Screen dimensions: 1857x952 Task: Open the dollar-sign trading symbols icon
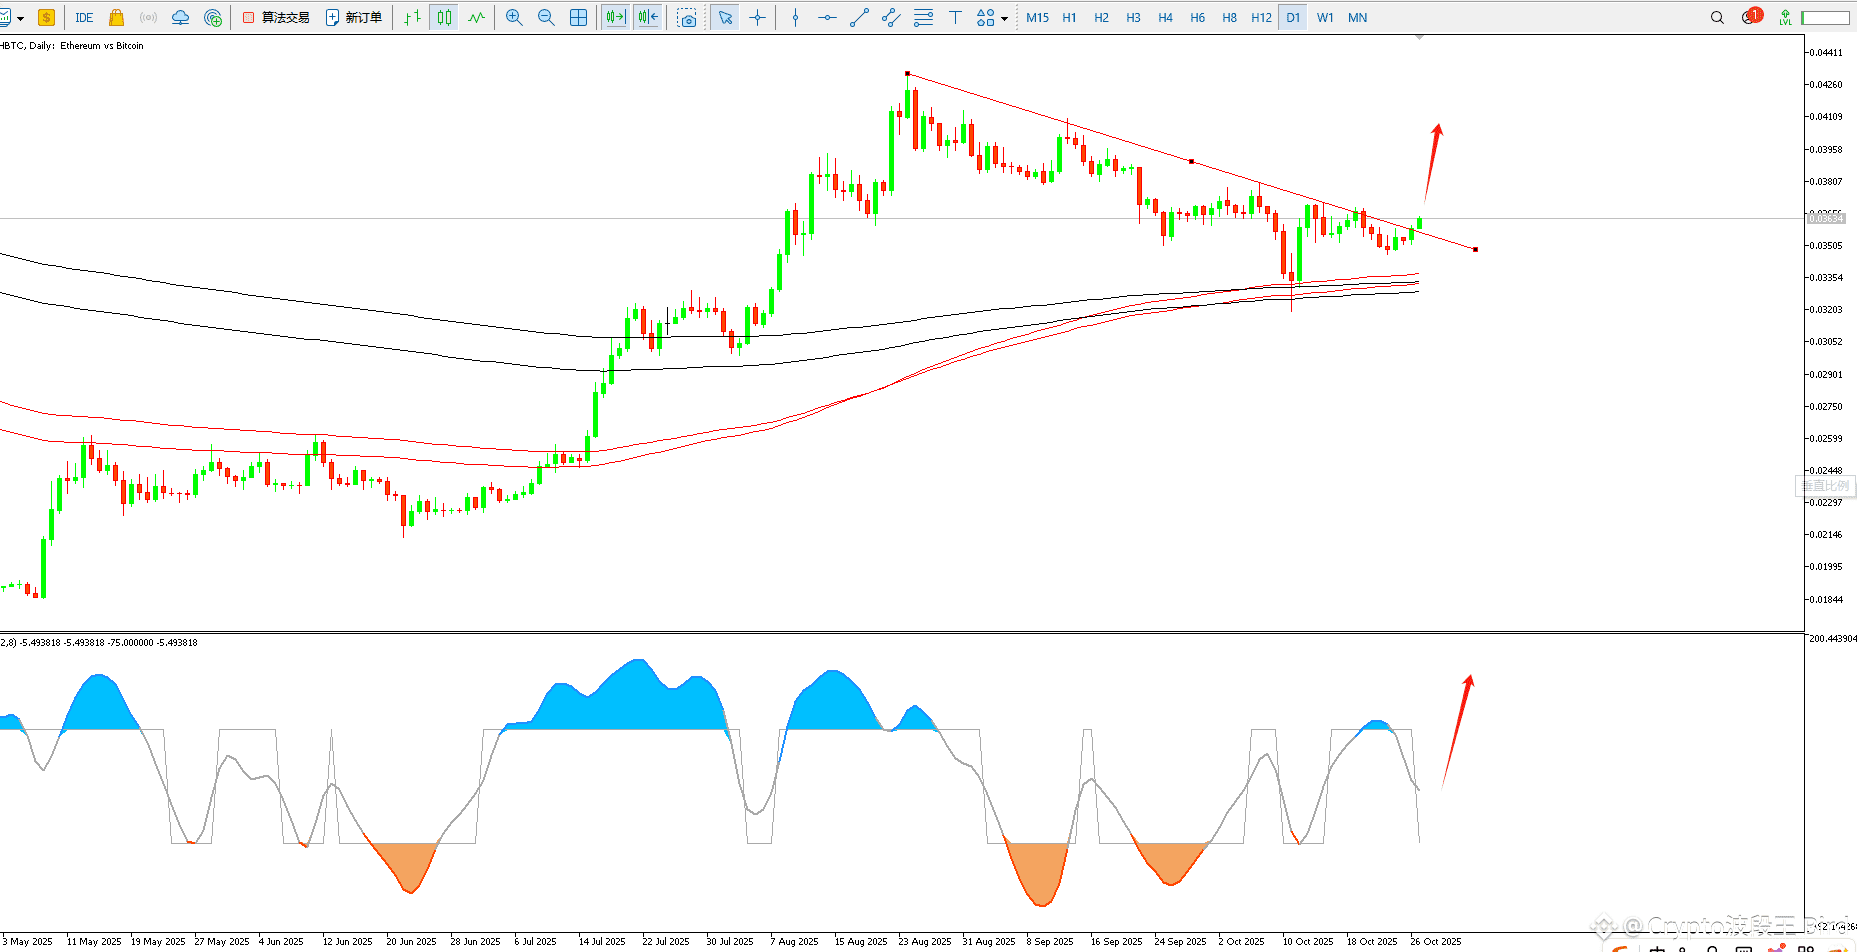click(46, 17)
